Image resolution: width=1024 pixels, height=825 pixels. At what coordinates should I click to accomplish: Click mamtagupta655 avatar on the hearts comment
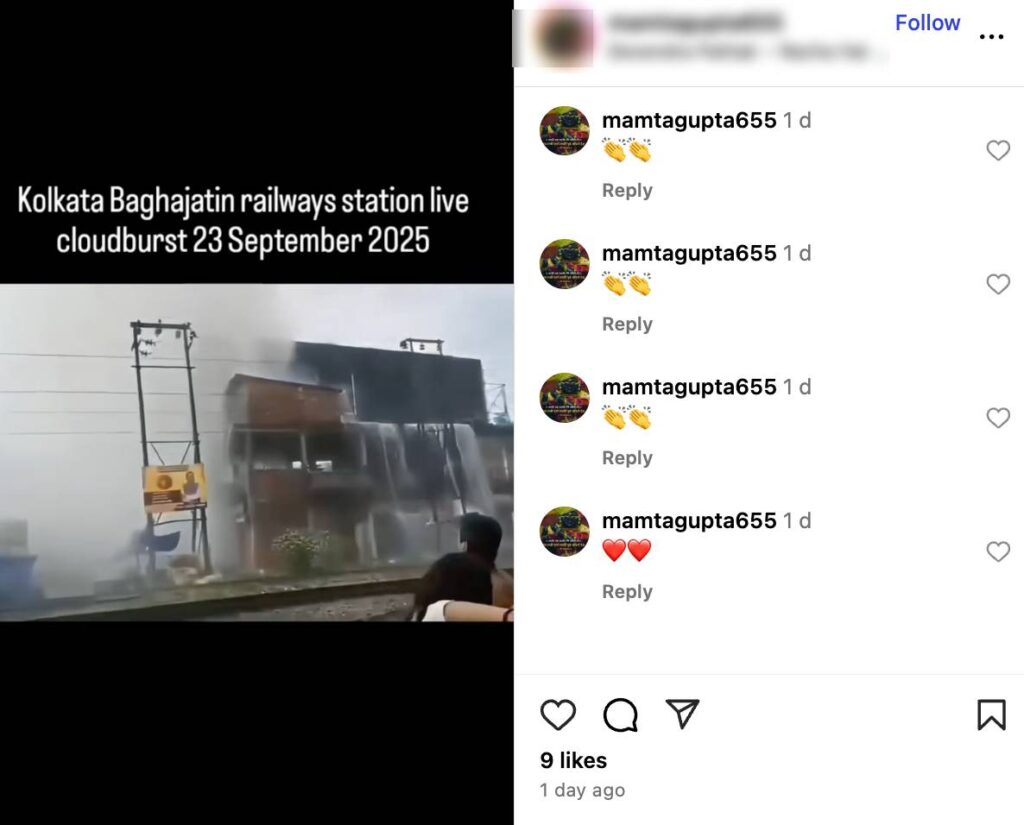click(x=565, y=532)
